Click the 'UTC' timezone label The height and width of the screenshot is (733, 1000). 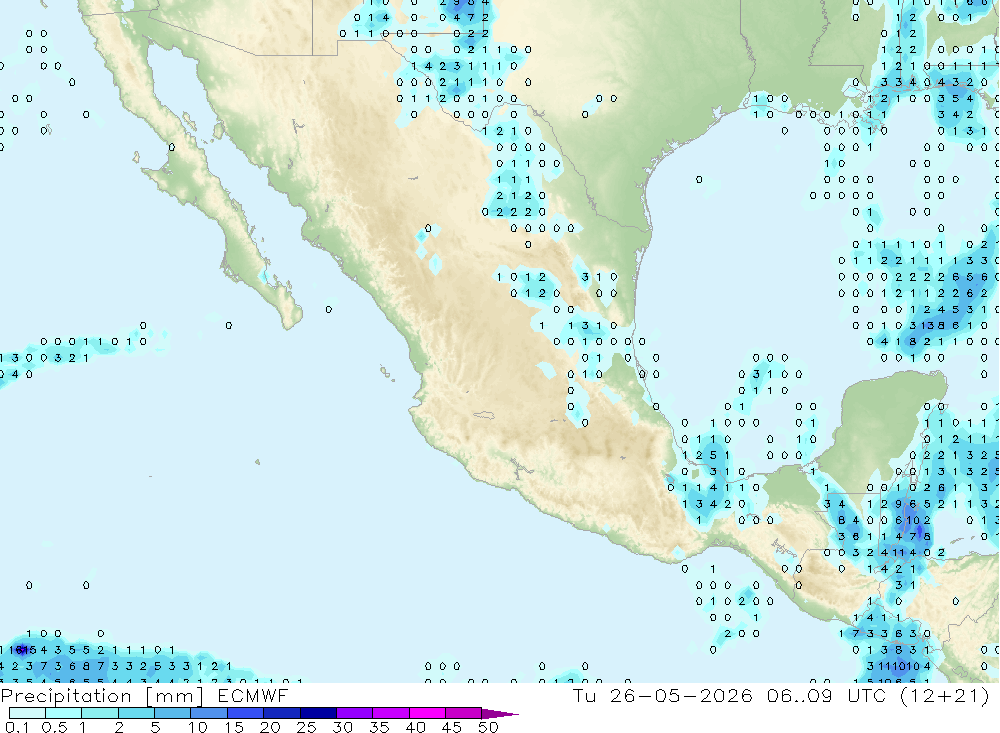point(867,696)
